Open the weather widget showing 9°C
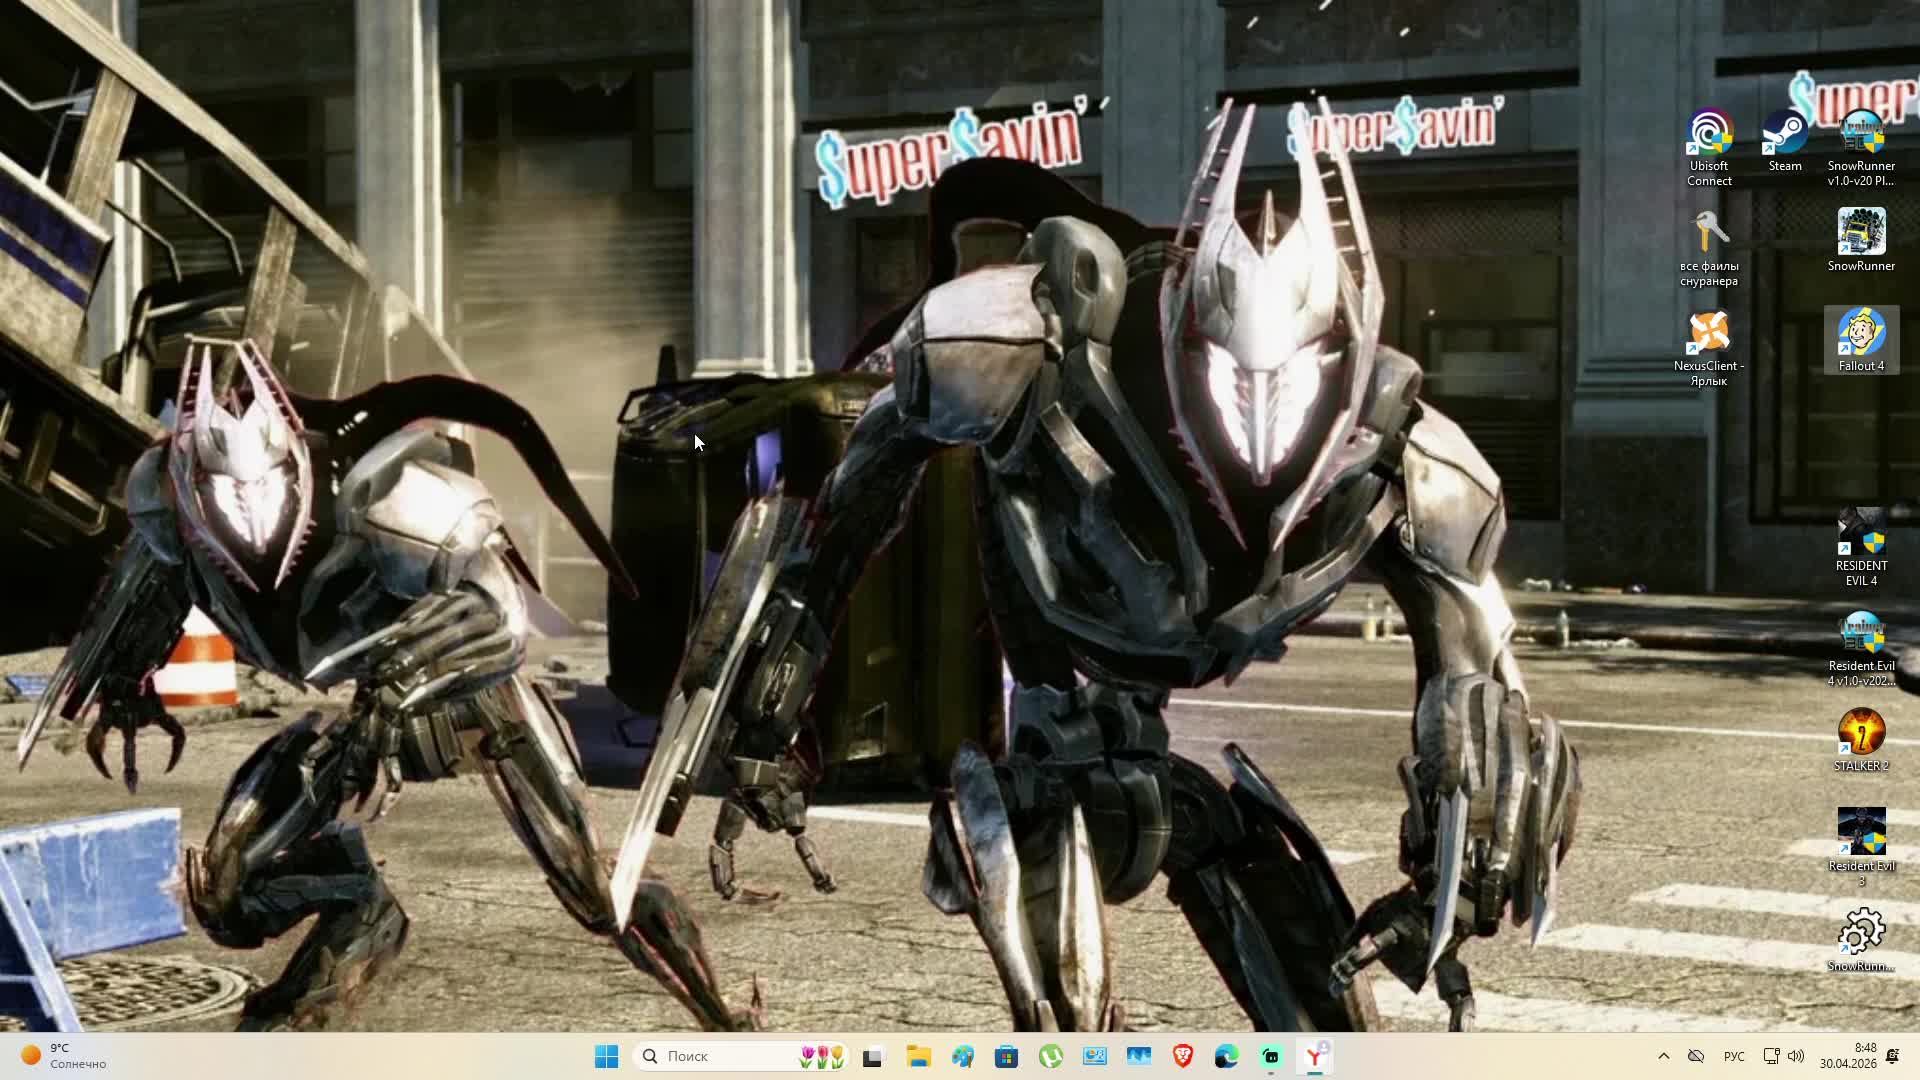Screen dimensions: 1920x1080 pos(65,1056)
